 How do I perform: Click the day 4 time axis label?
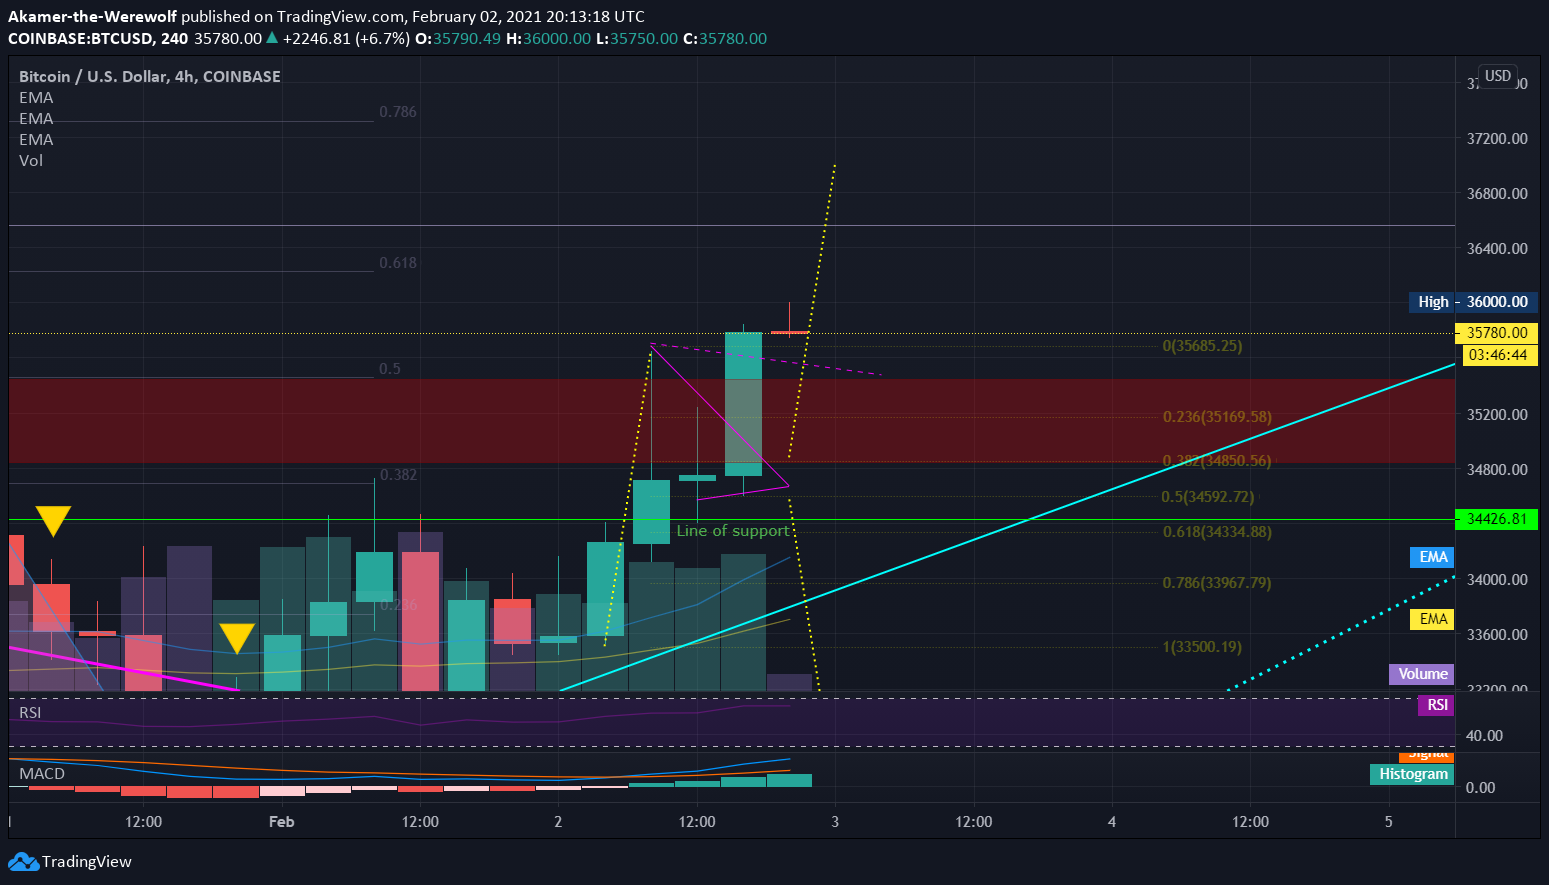pos(1112,821)
